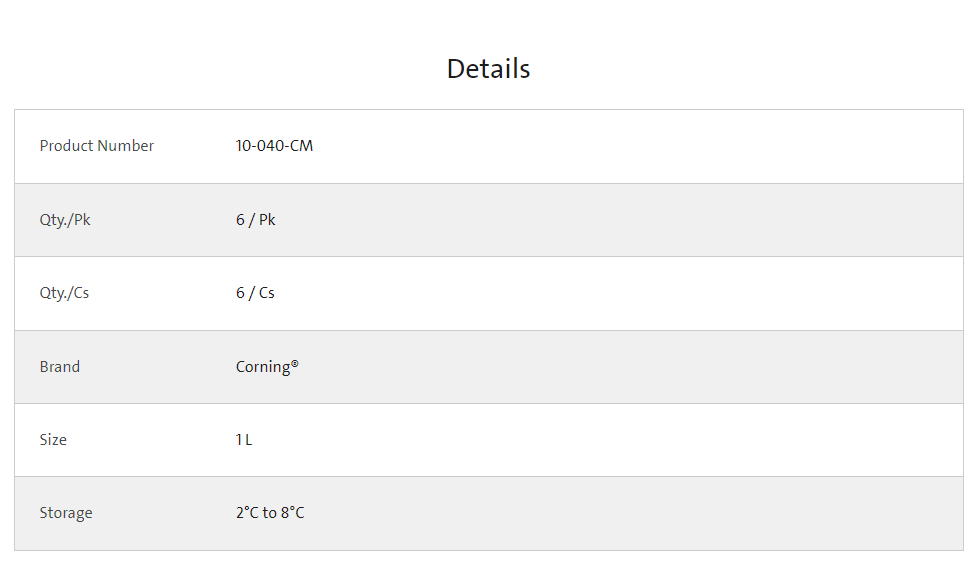
Task: Select the 10-040-CM product number value
Action: pyautogui.click(x=274, y=146)
